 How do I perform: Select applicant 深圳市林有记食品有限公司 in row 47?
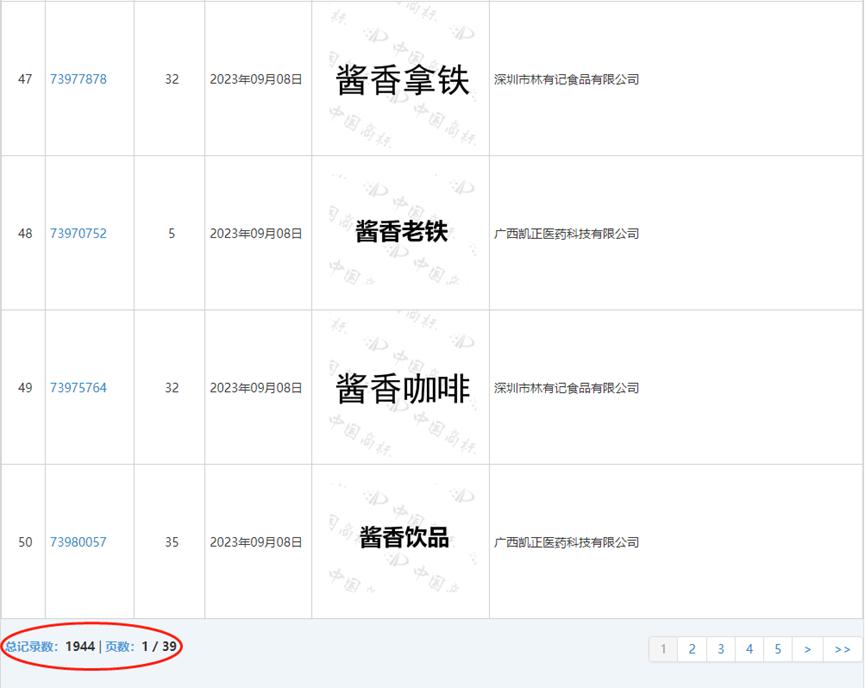(x=567, y=79)
